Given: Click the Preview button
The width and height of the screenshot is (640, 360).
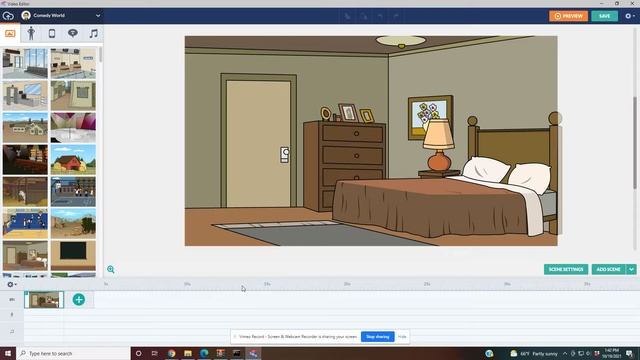Looking at the screenshot, I should click(569, 16).
